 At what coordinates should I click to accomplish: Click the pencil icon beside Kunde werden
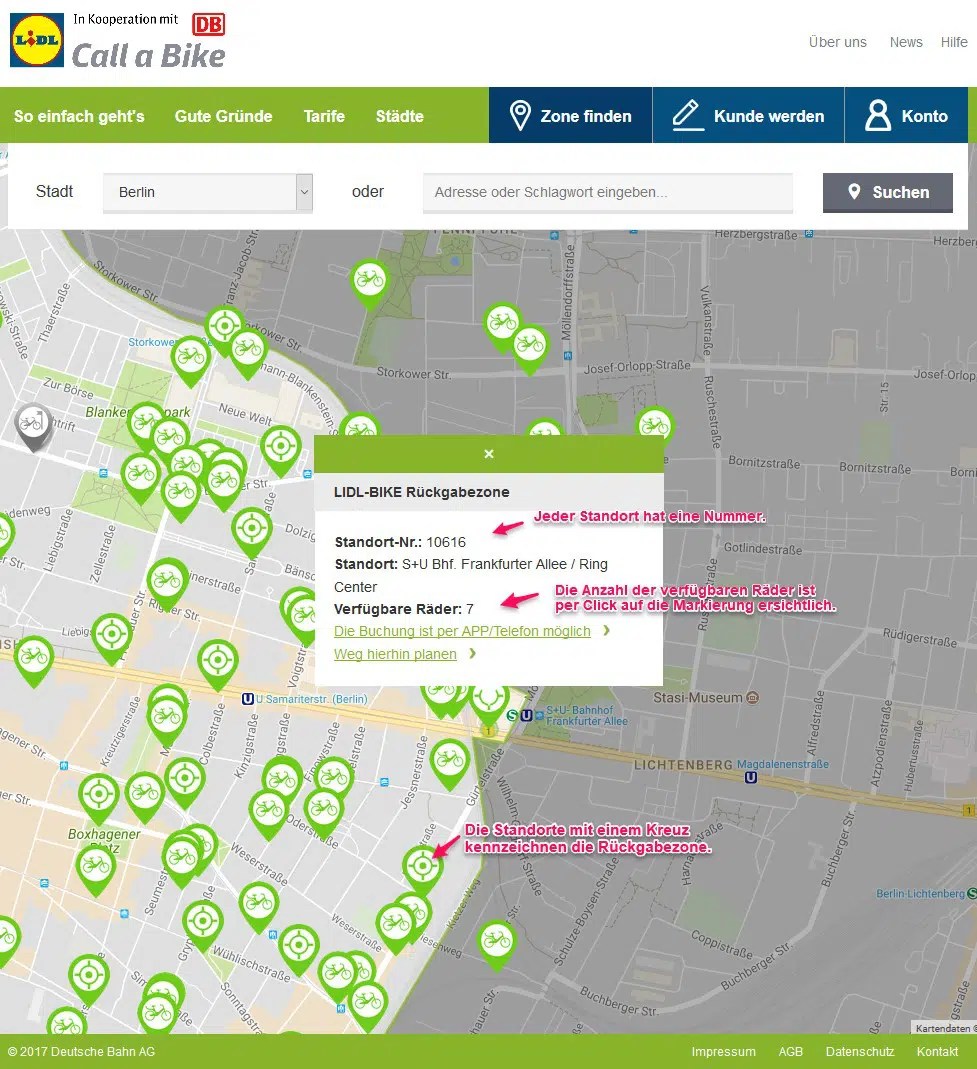687,115
